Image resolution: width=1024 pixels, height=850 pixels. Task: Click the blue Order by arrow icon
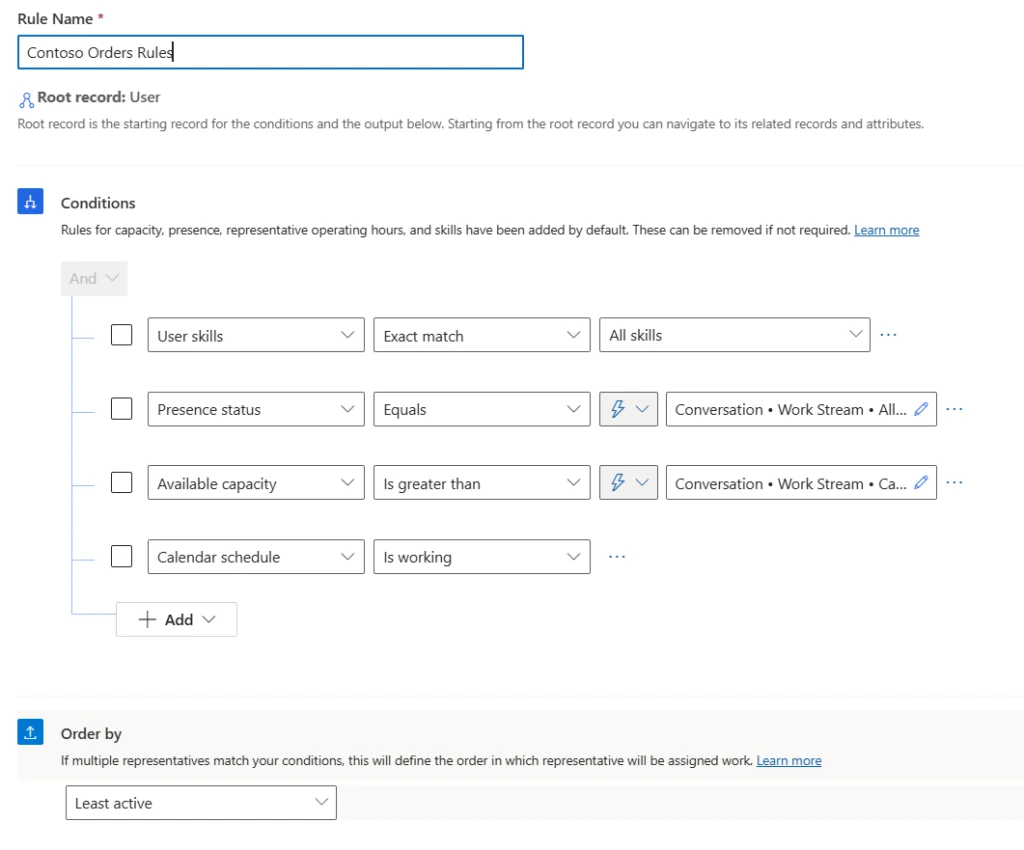pyautogui.click(x=30, y=732)
